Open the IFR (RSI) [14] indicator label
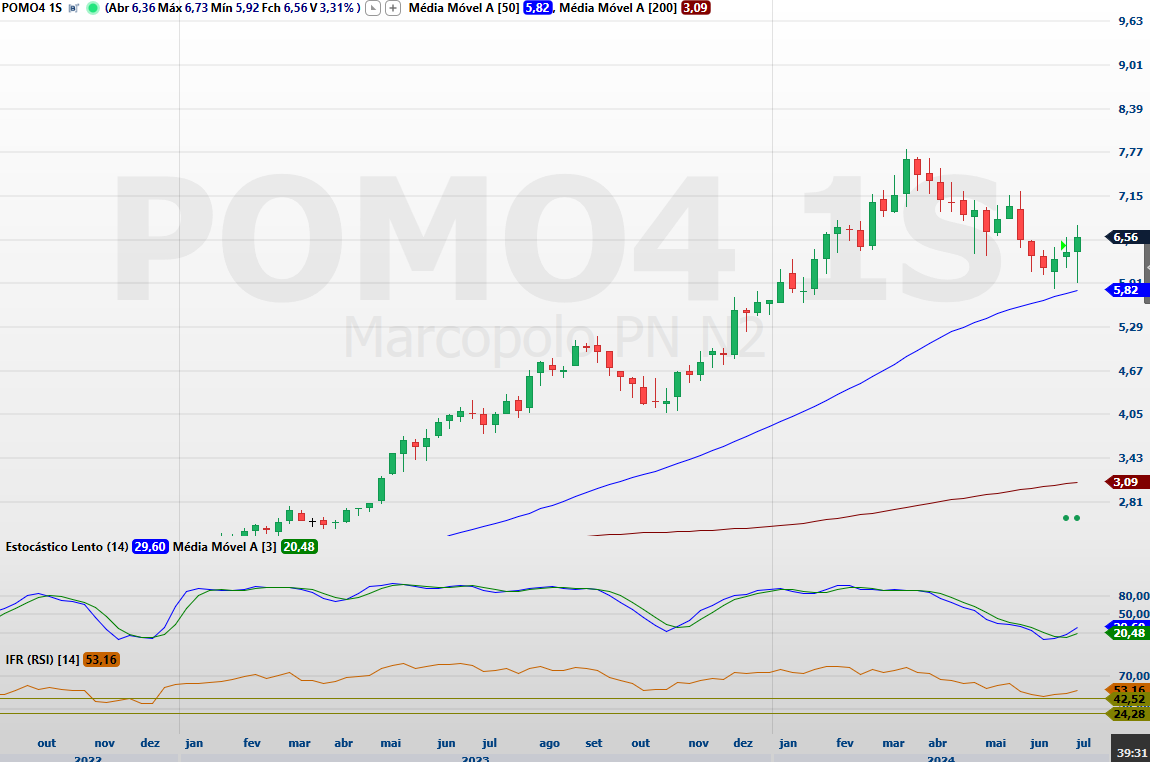Screen dimensions: 1150x762 [42, 659]
